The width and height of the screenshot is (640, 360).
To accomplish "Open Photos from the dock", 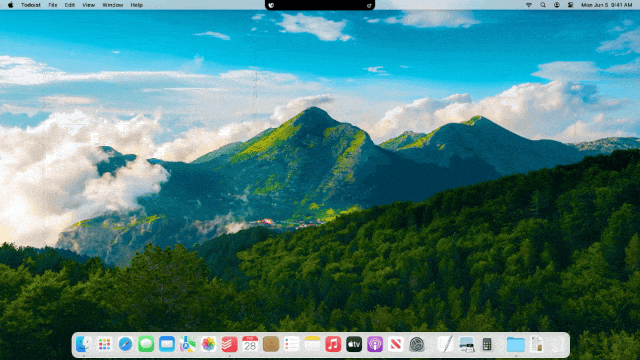I will (x=209, y=344).
